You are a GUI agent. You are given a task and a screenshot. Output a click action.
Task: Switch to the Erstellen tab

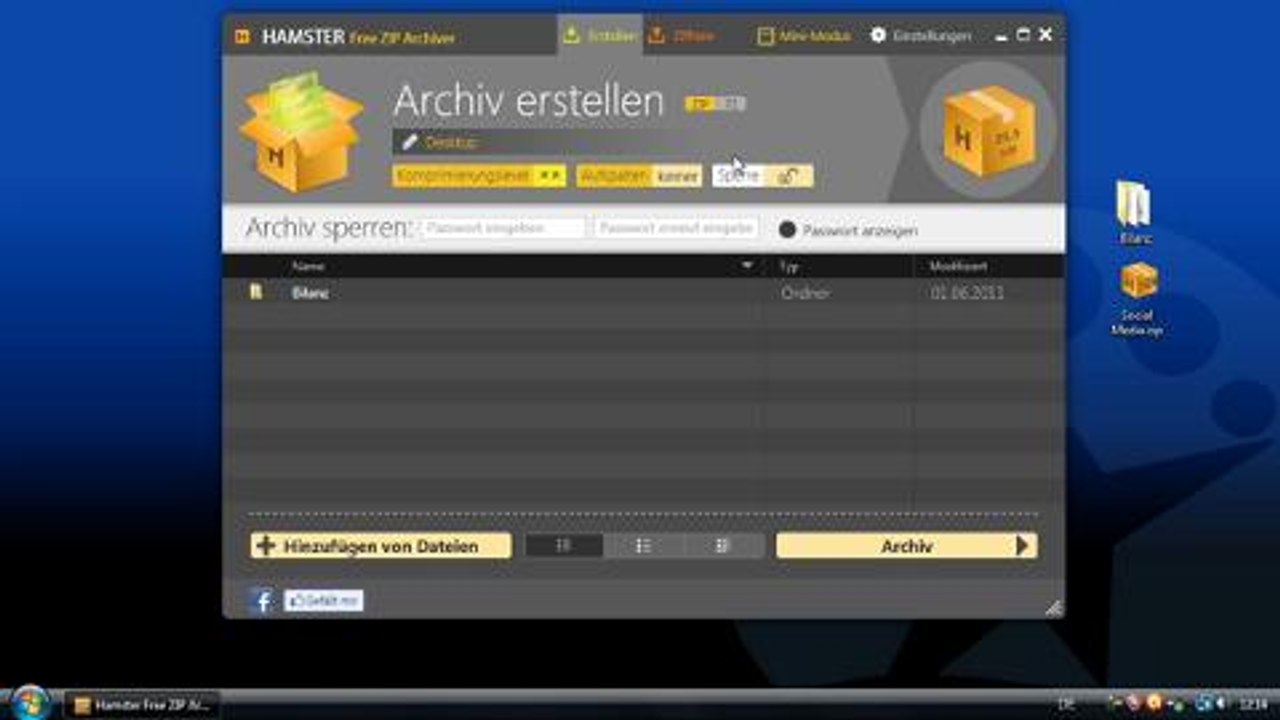[599, 35]
